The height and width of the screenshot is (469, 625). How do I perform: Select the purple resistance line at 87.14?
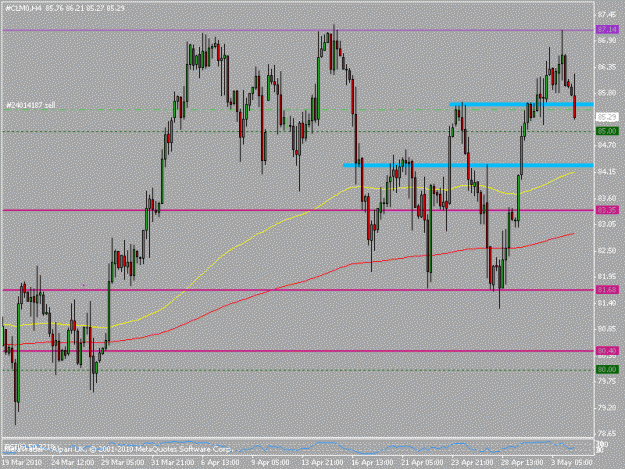pyautogui.click(x=298, y=30)
